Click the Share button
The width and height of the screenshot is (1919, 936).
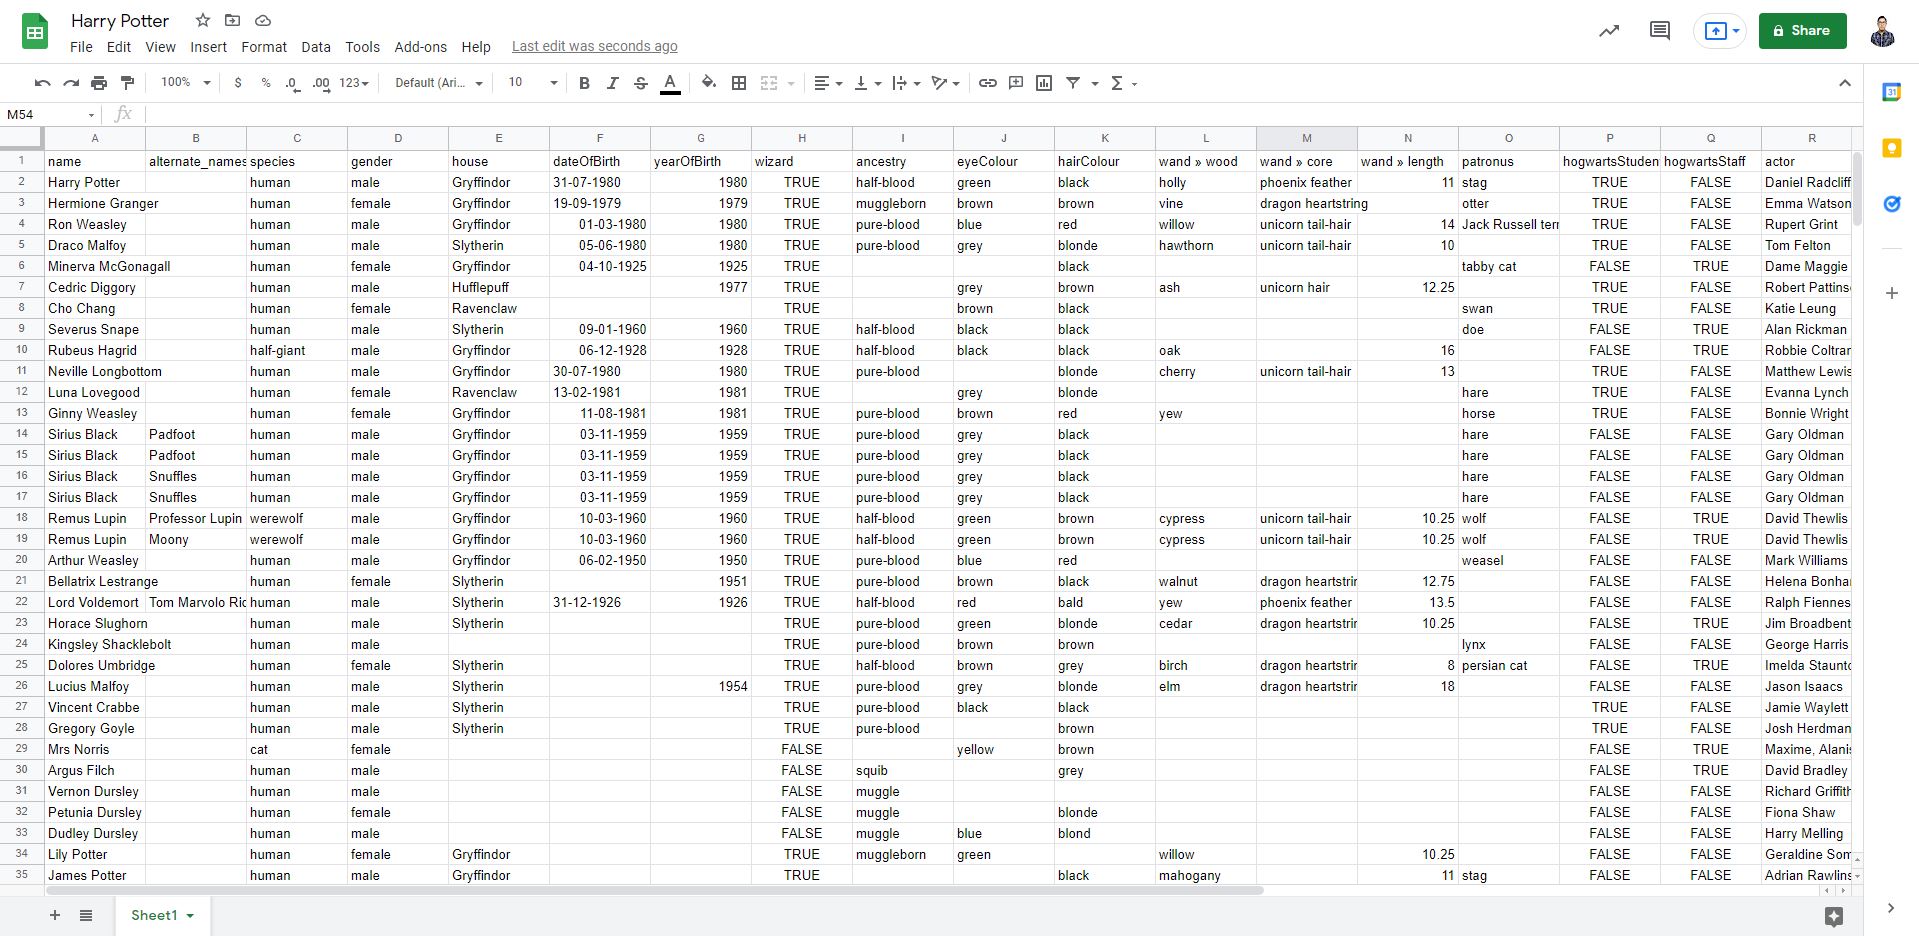[1802, 30]
